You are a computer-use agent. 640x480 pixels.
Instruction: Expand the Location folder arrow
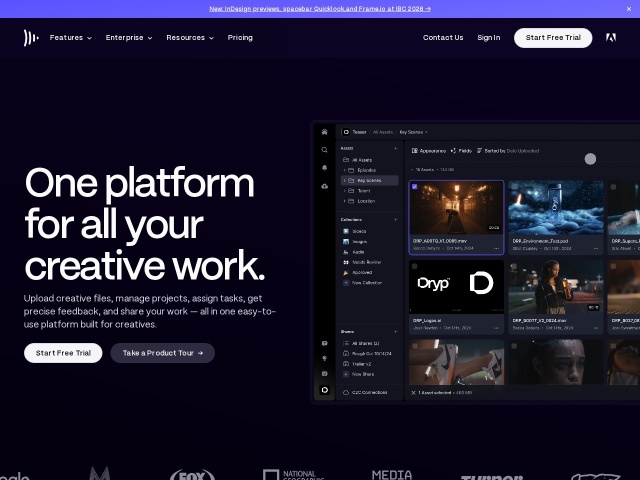coord(344,201)
